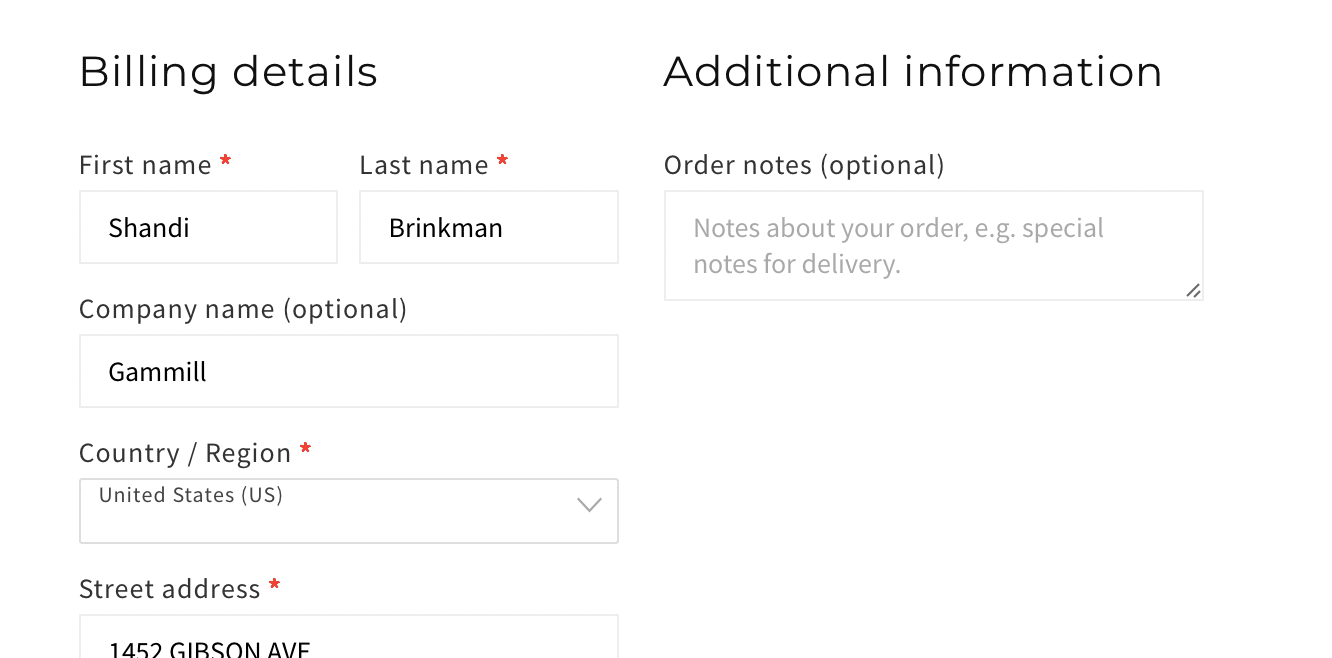Click the Company name (optional) label

point(243,309)
